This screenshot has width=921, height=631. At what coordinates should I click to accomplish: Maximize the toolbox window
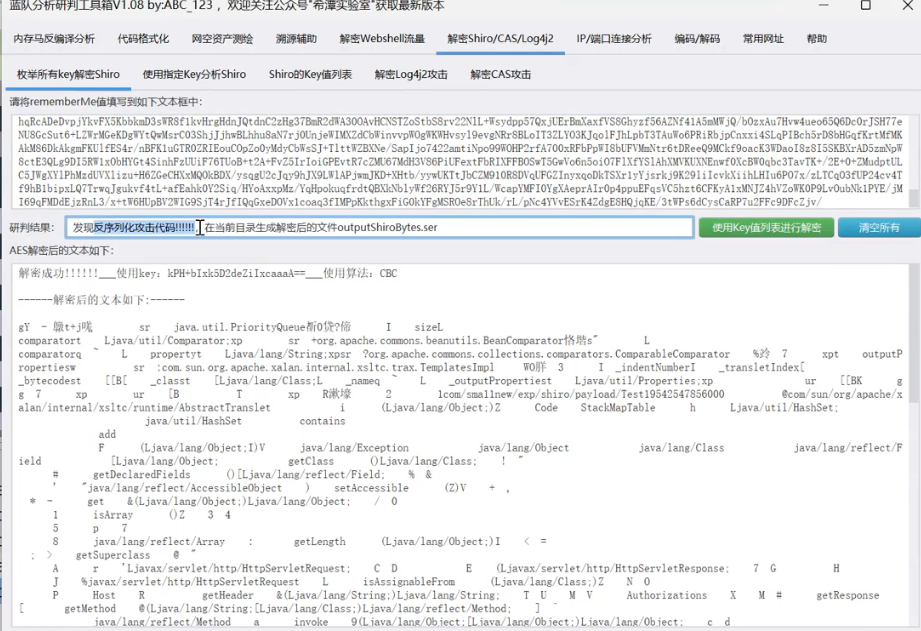click(865, 5)
